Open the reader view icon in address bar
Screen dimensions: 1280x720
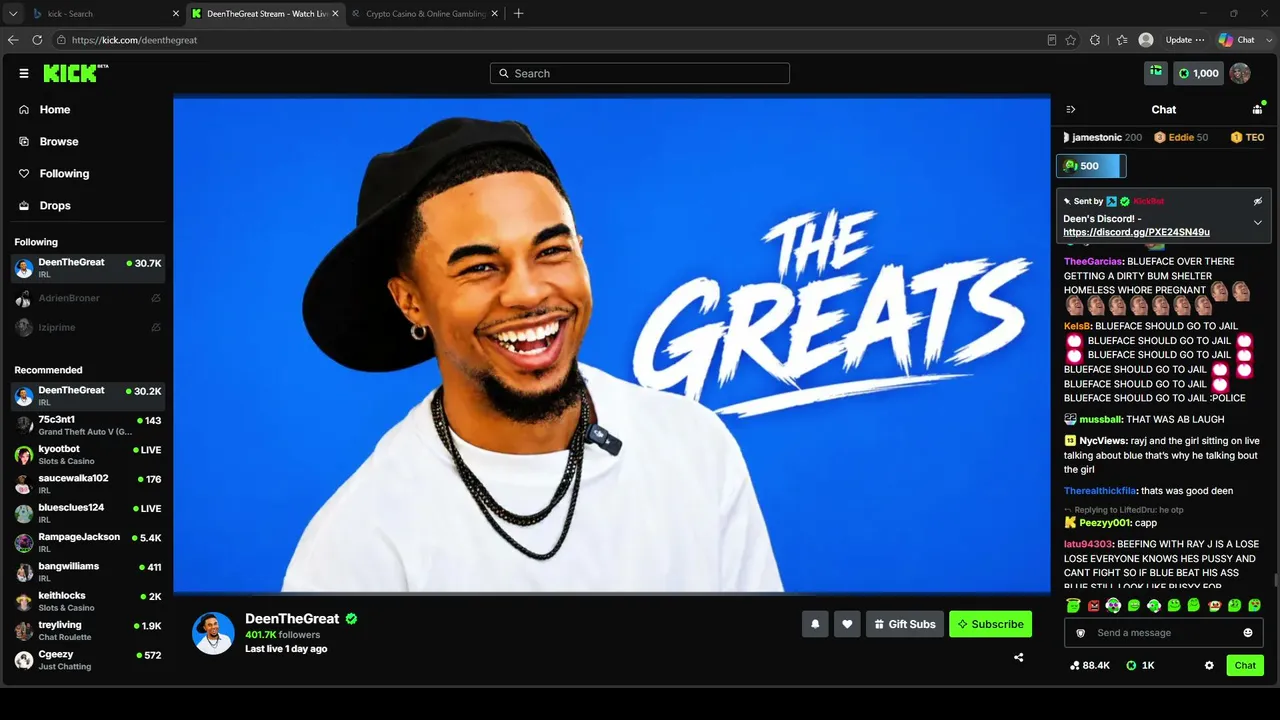pyautogui.click(x=1051, y=40)
